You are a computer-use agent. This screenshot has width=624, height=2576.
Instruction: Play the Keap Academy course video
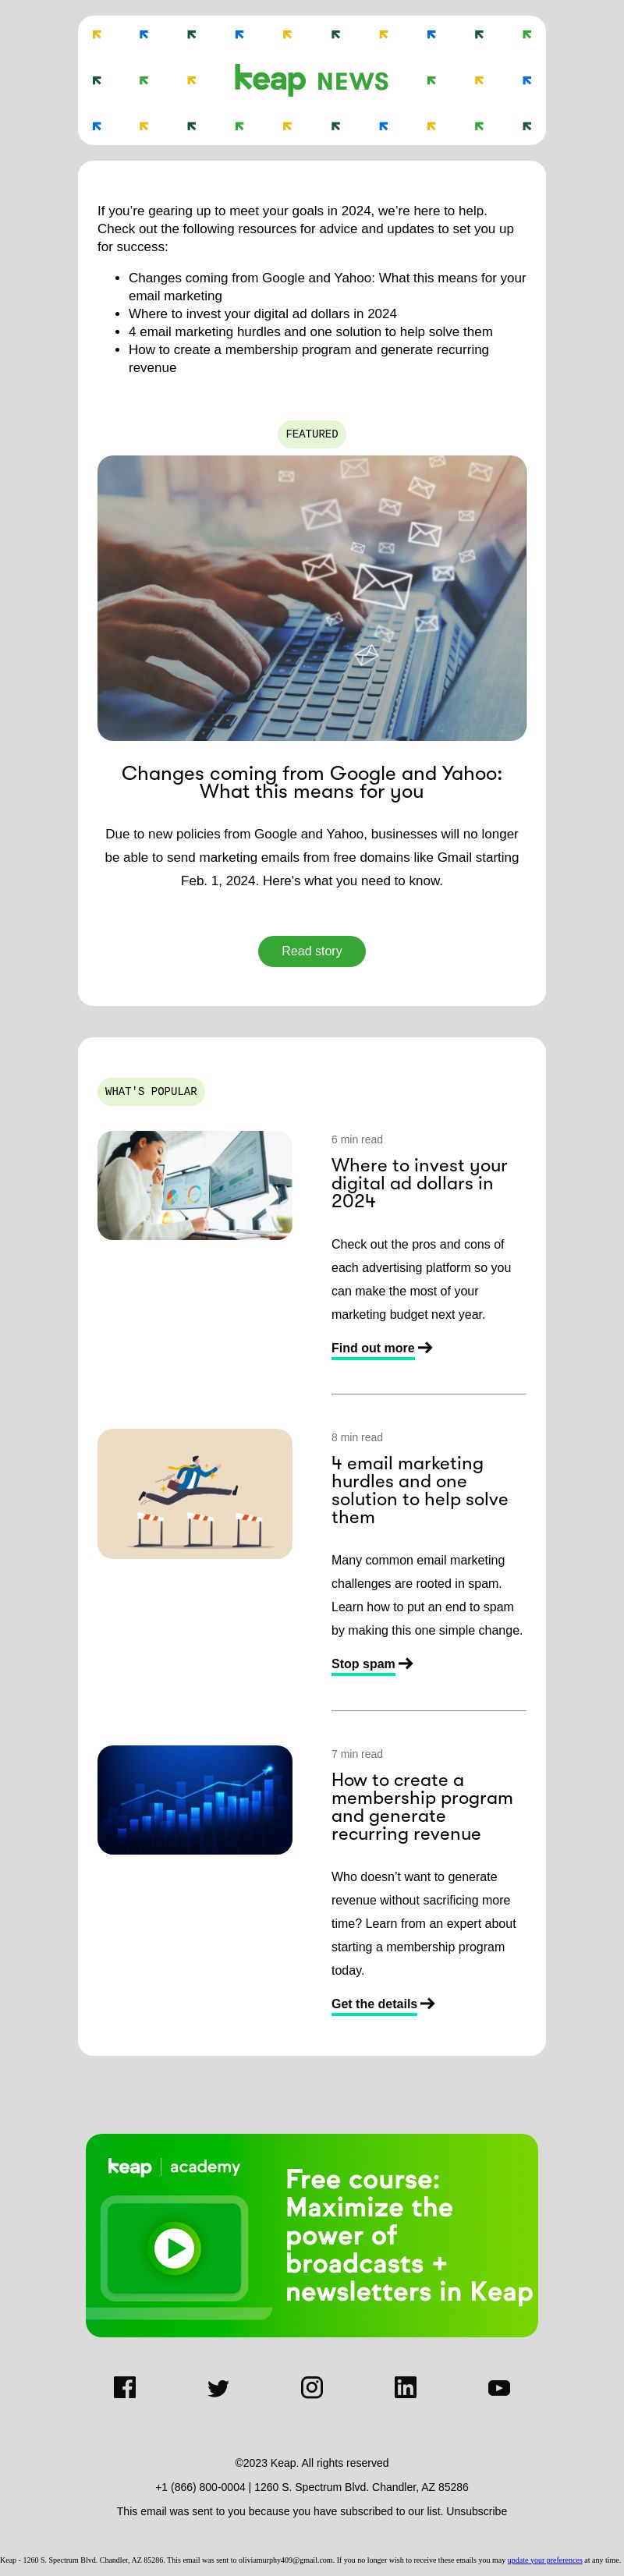pyautogui.click(x=176, y=2248)
